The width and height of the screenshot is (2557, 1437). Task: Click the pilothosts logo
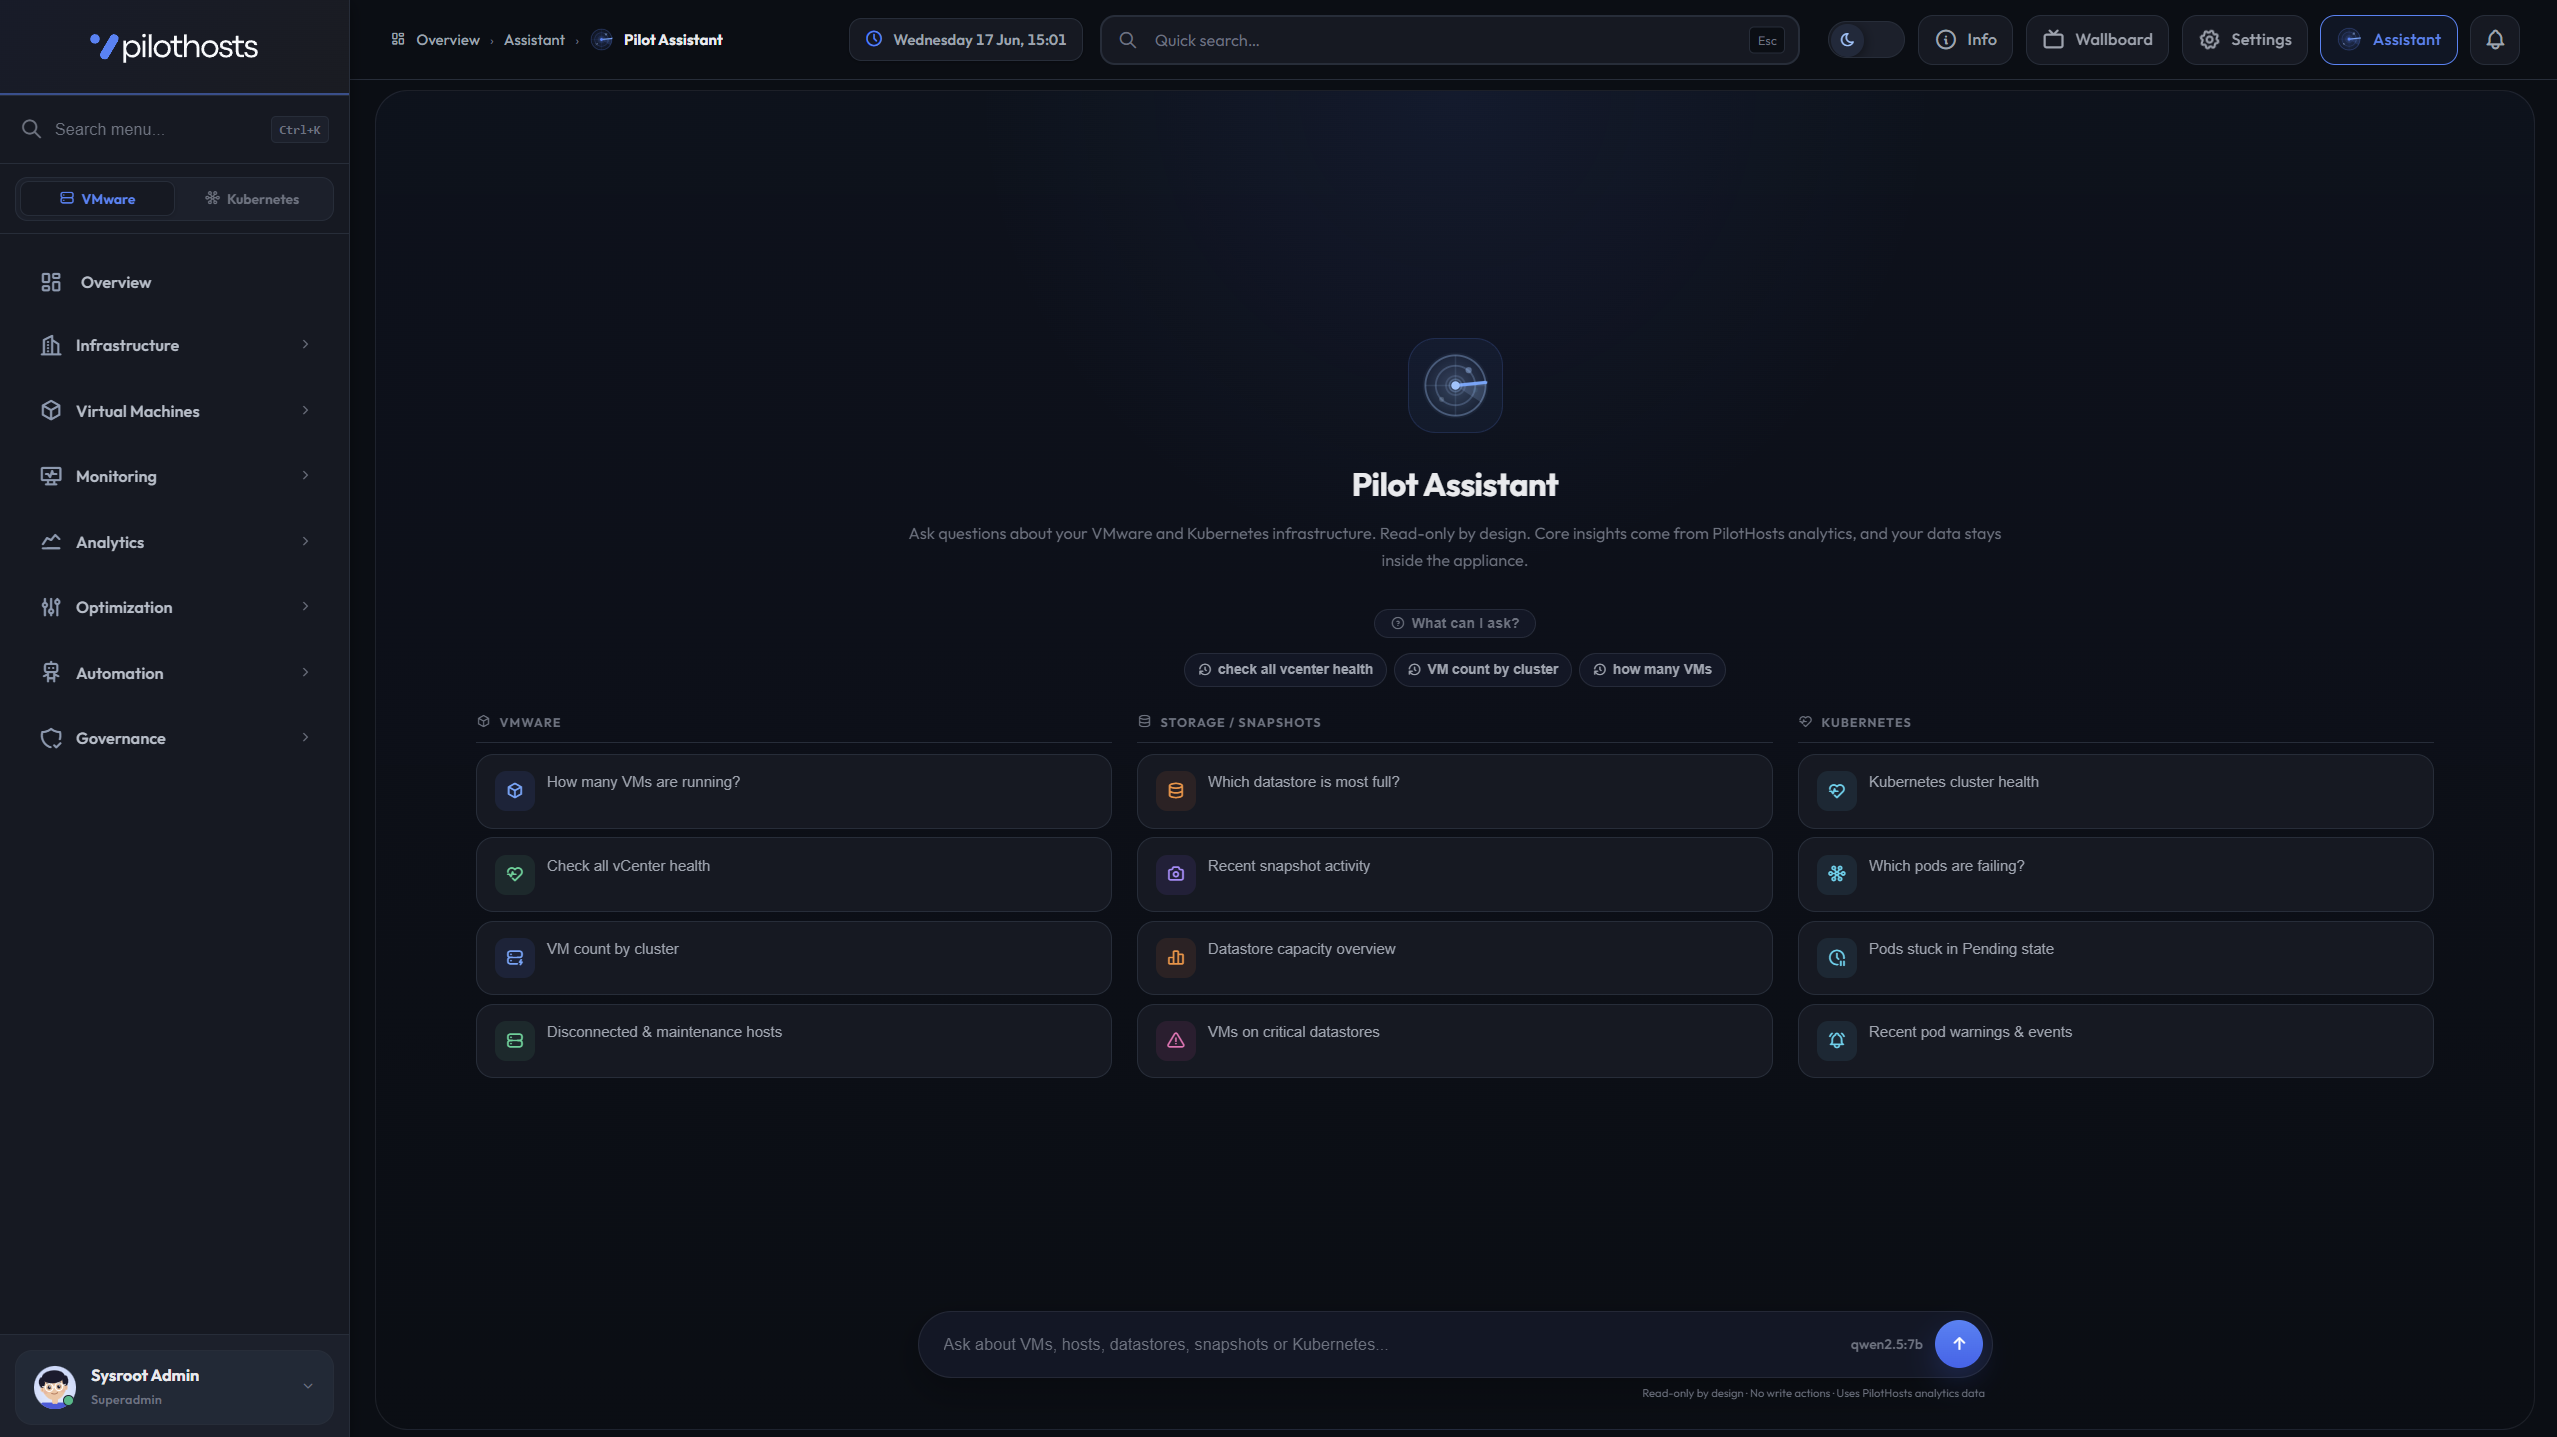pos(174,46)
